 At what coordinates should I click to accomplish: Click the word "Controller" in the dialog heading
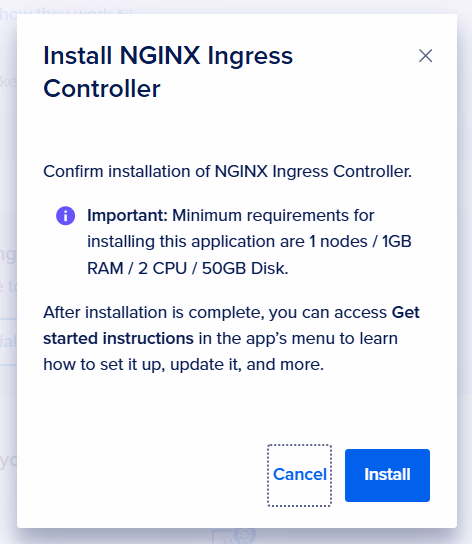tap(102, 89)
